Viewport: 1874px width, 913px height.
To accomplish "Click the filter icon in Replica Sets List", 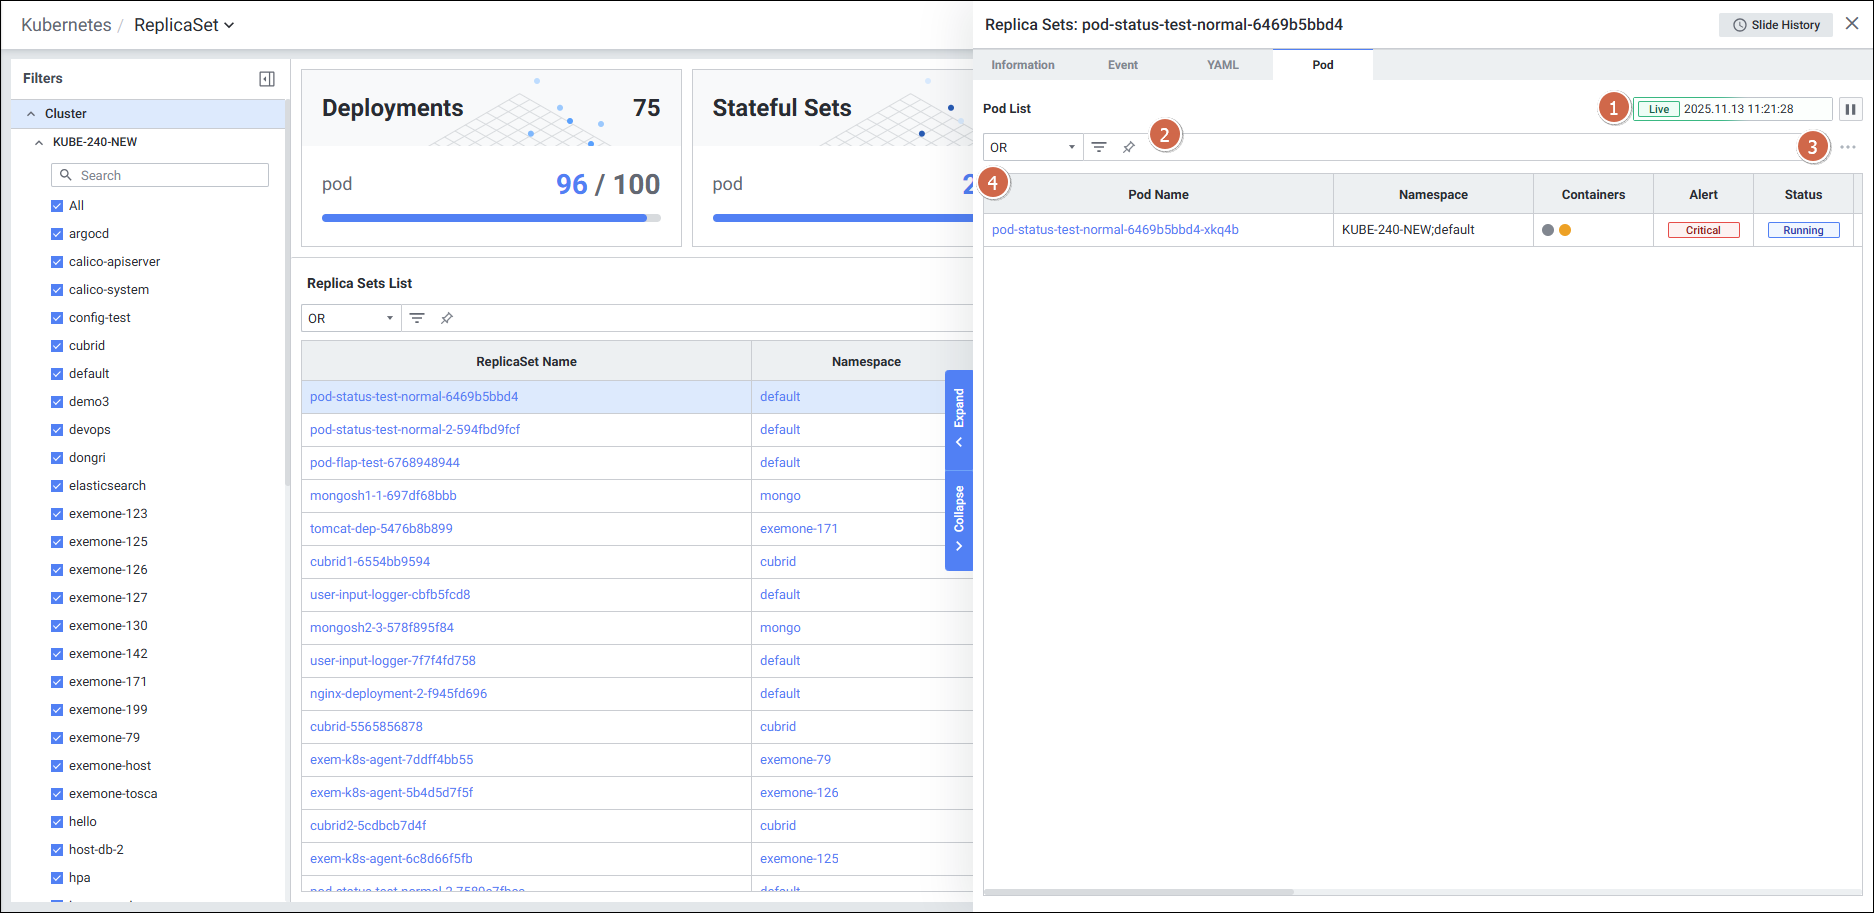I will click(417, 318).
